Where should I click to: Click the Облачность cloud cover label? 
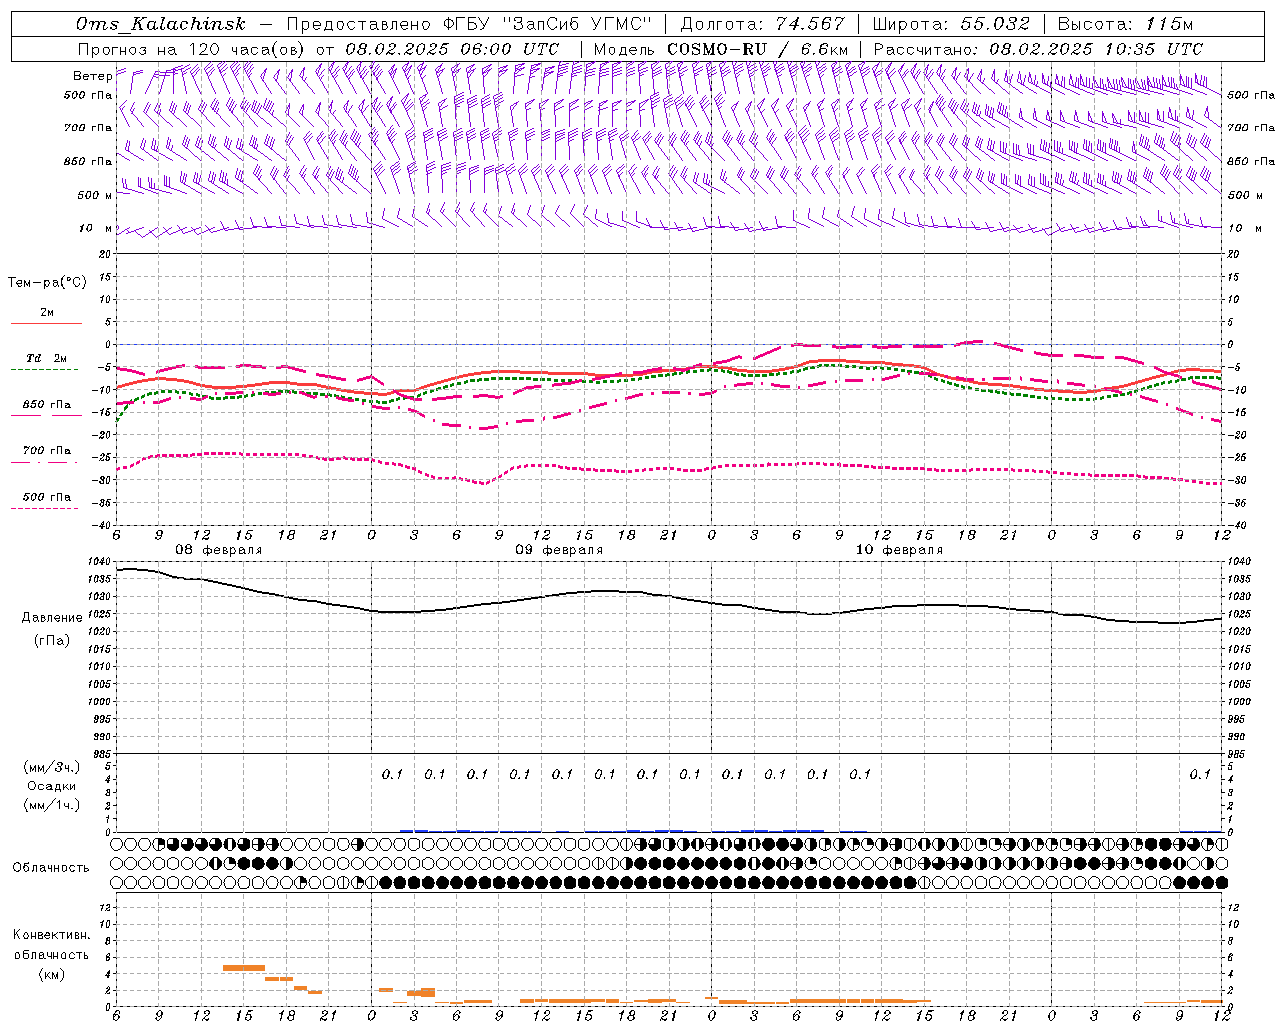click(x=51, y=868)
